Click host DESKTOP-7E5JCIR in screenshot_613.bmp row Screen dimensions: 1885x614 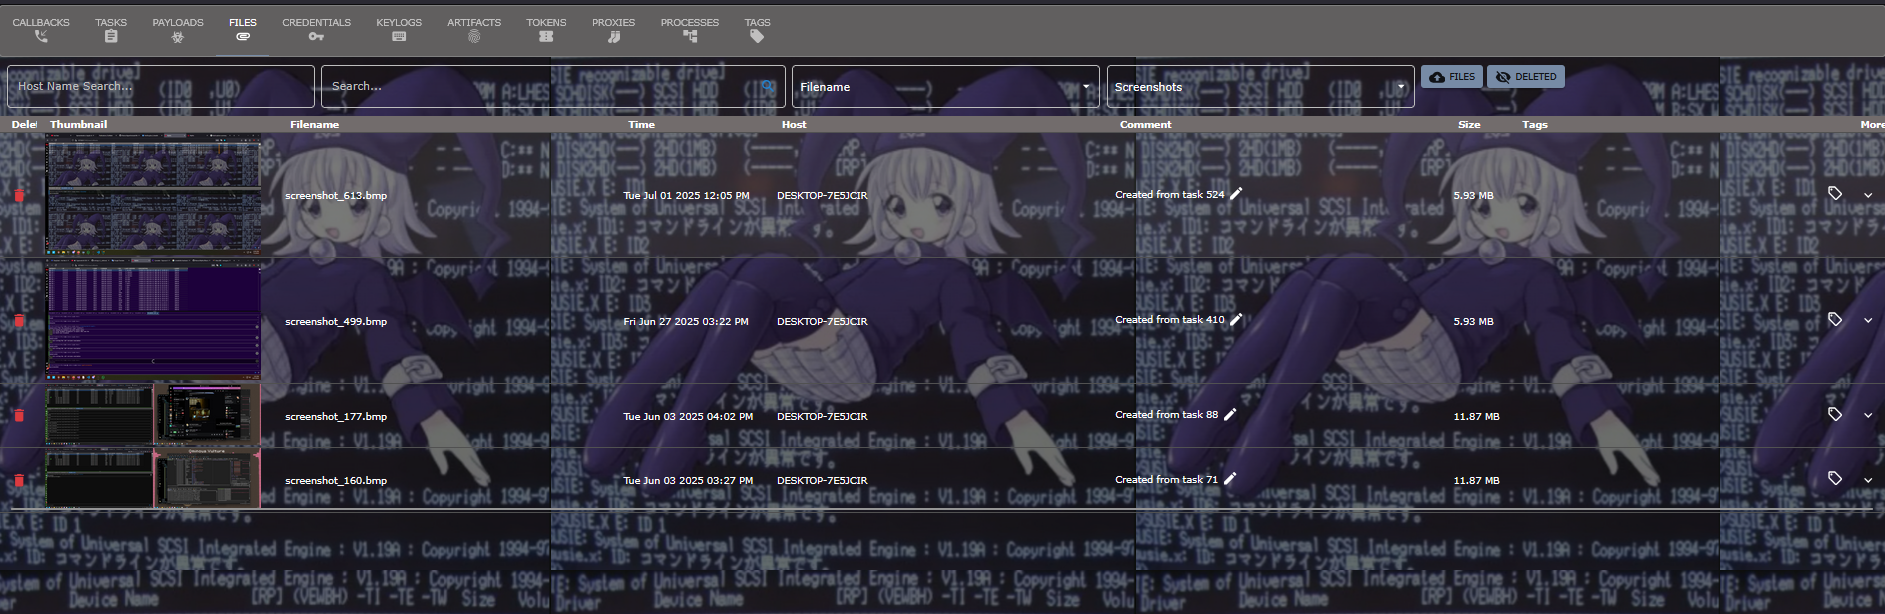(822, 195)
